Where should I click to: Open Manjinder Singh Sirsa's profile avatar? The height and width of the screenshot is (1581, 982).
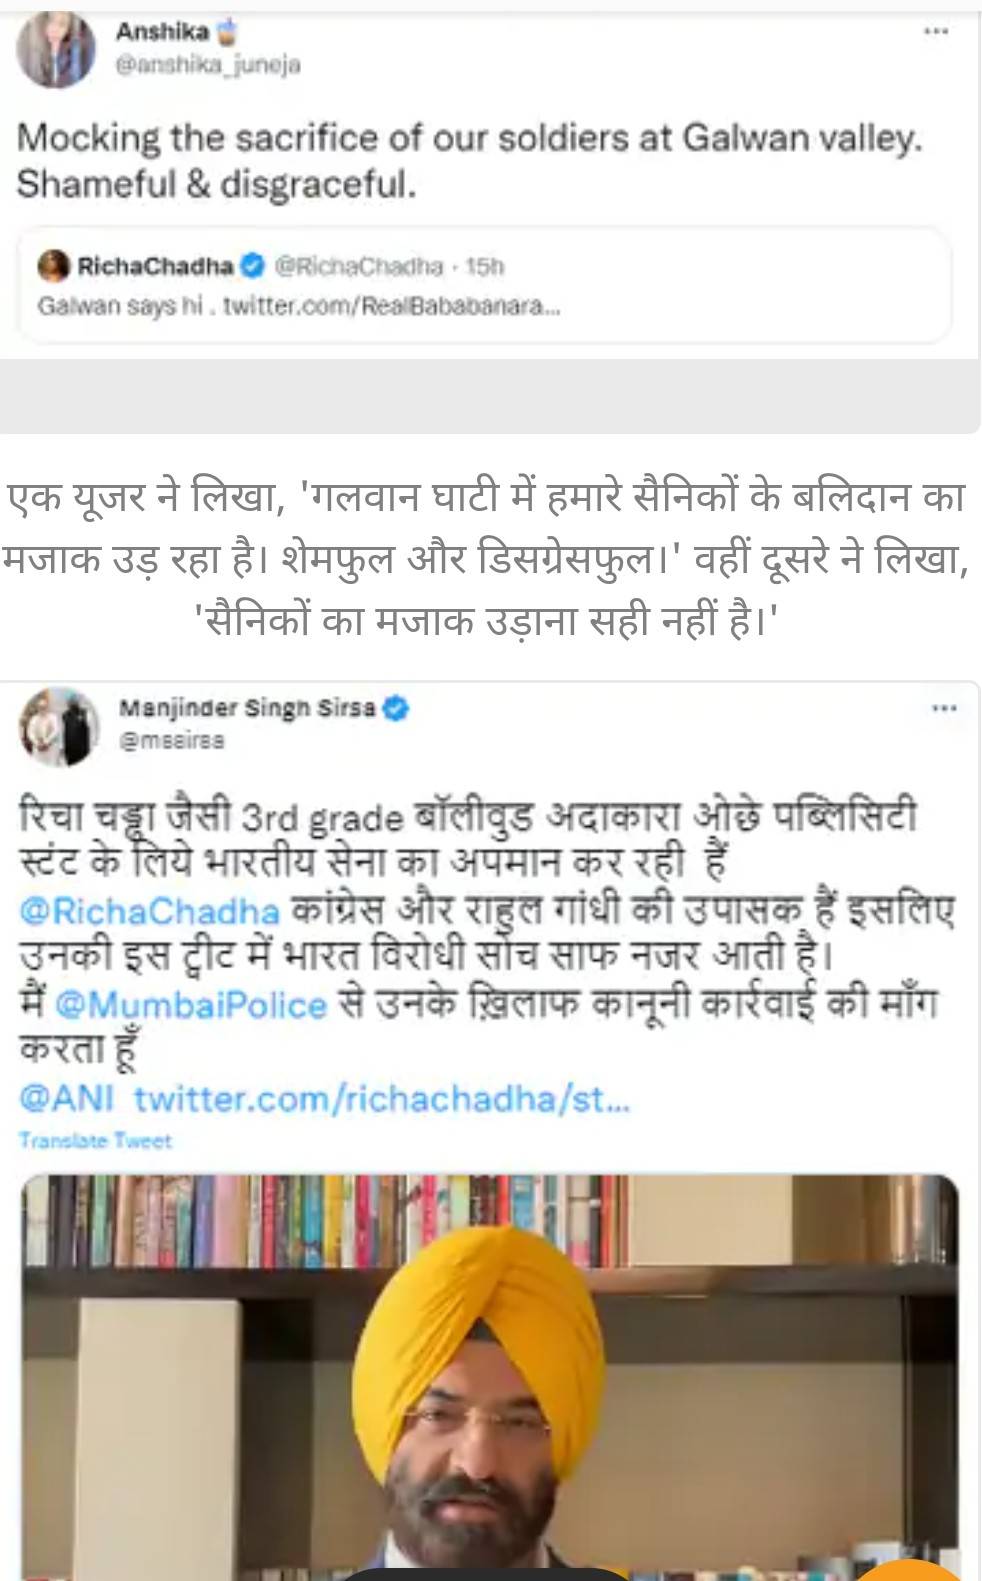pos(58,725)
